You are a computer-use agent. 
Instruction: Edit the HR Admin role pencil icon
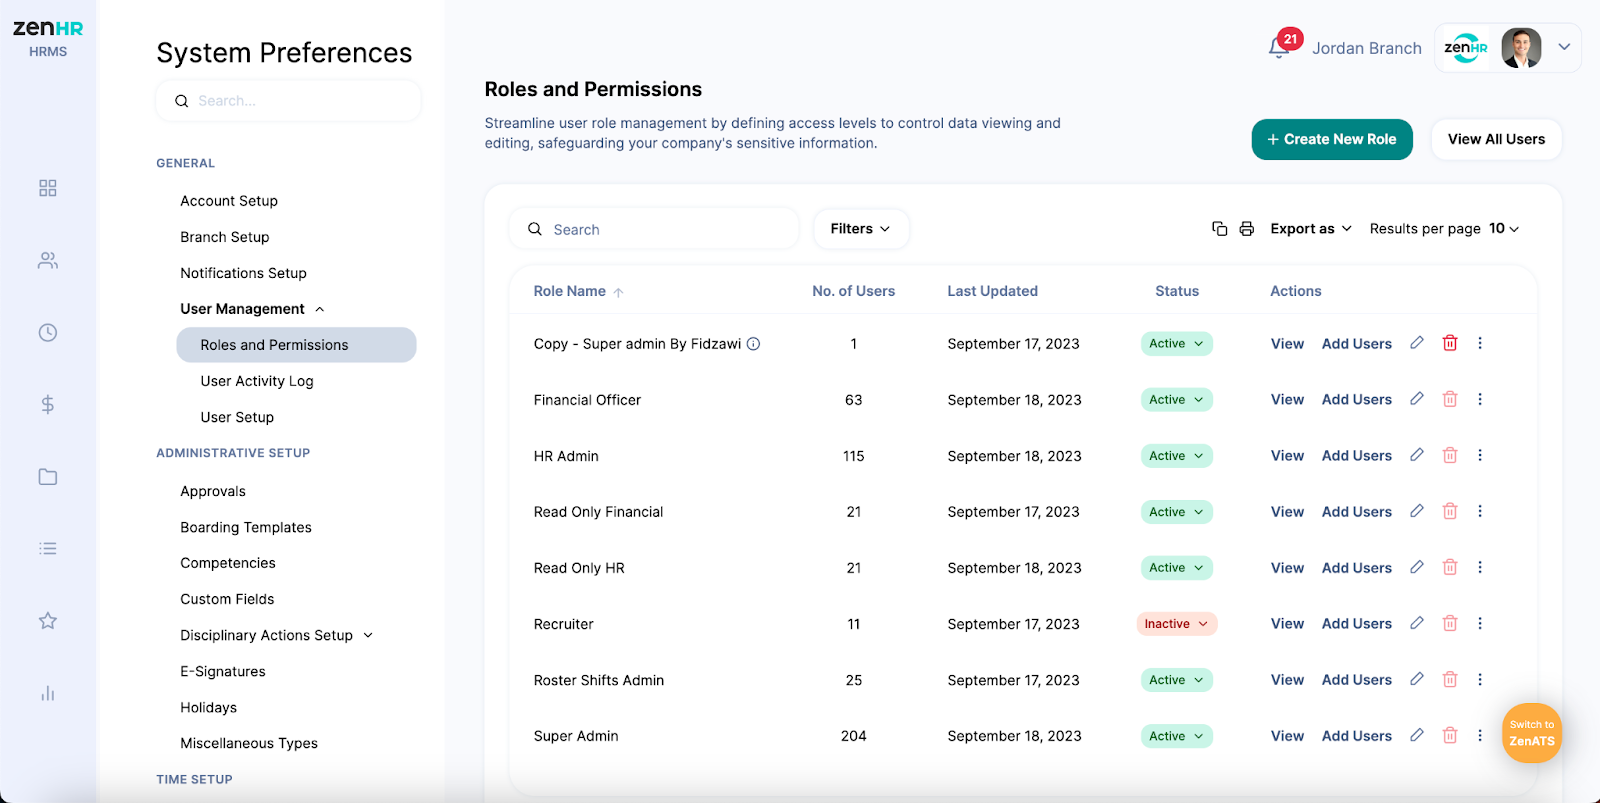click(1416, 455)
